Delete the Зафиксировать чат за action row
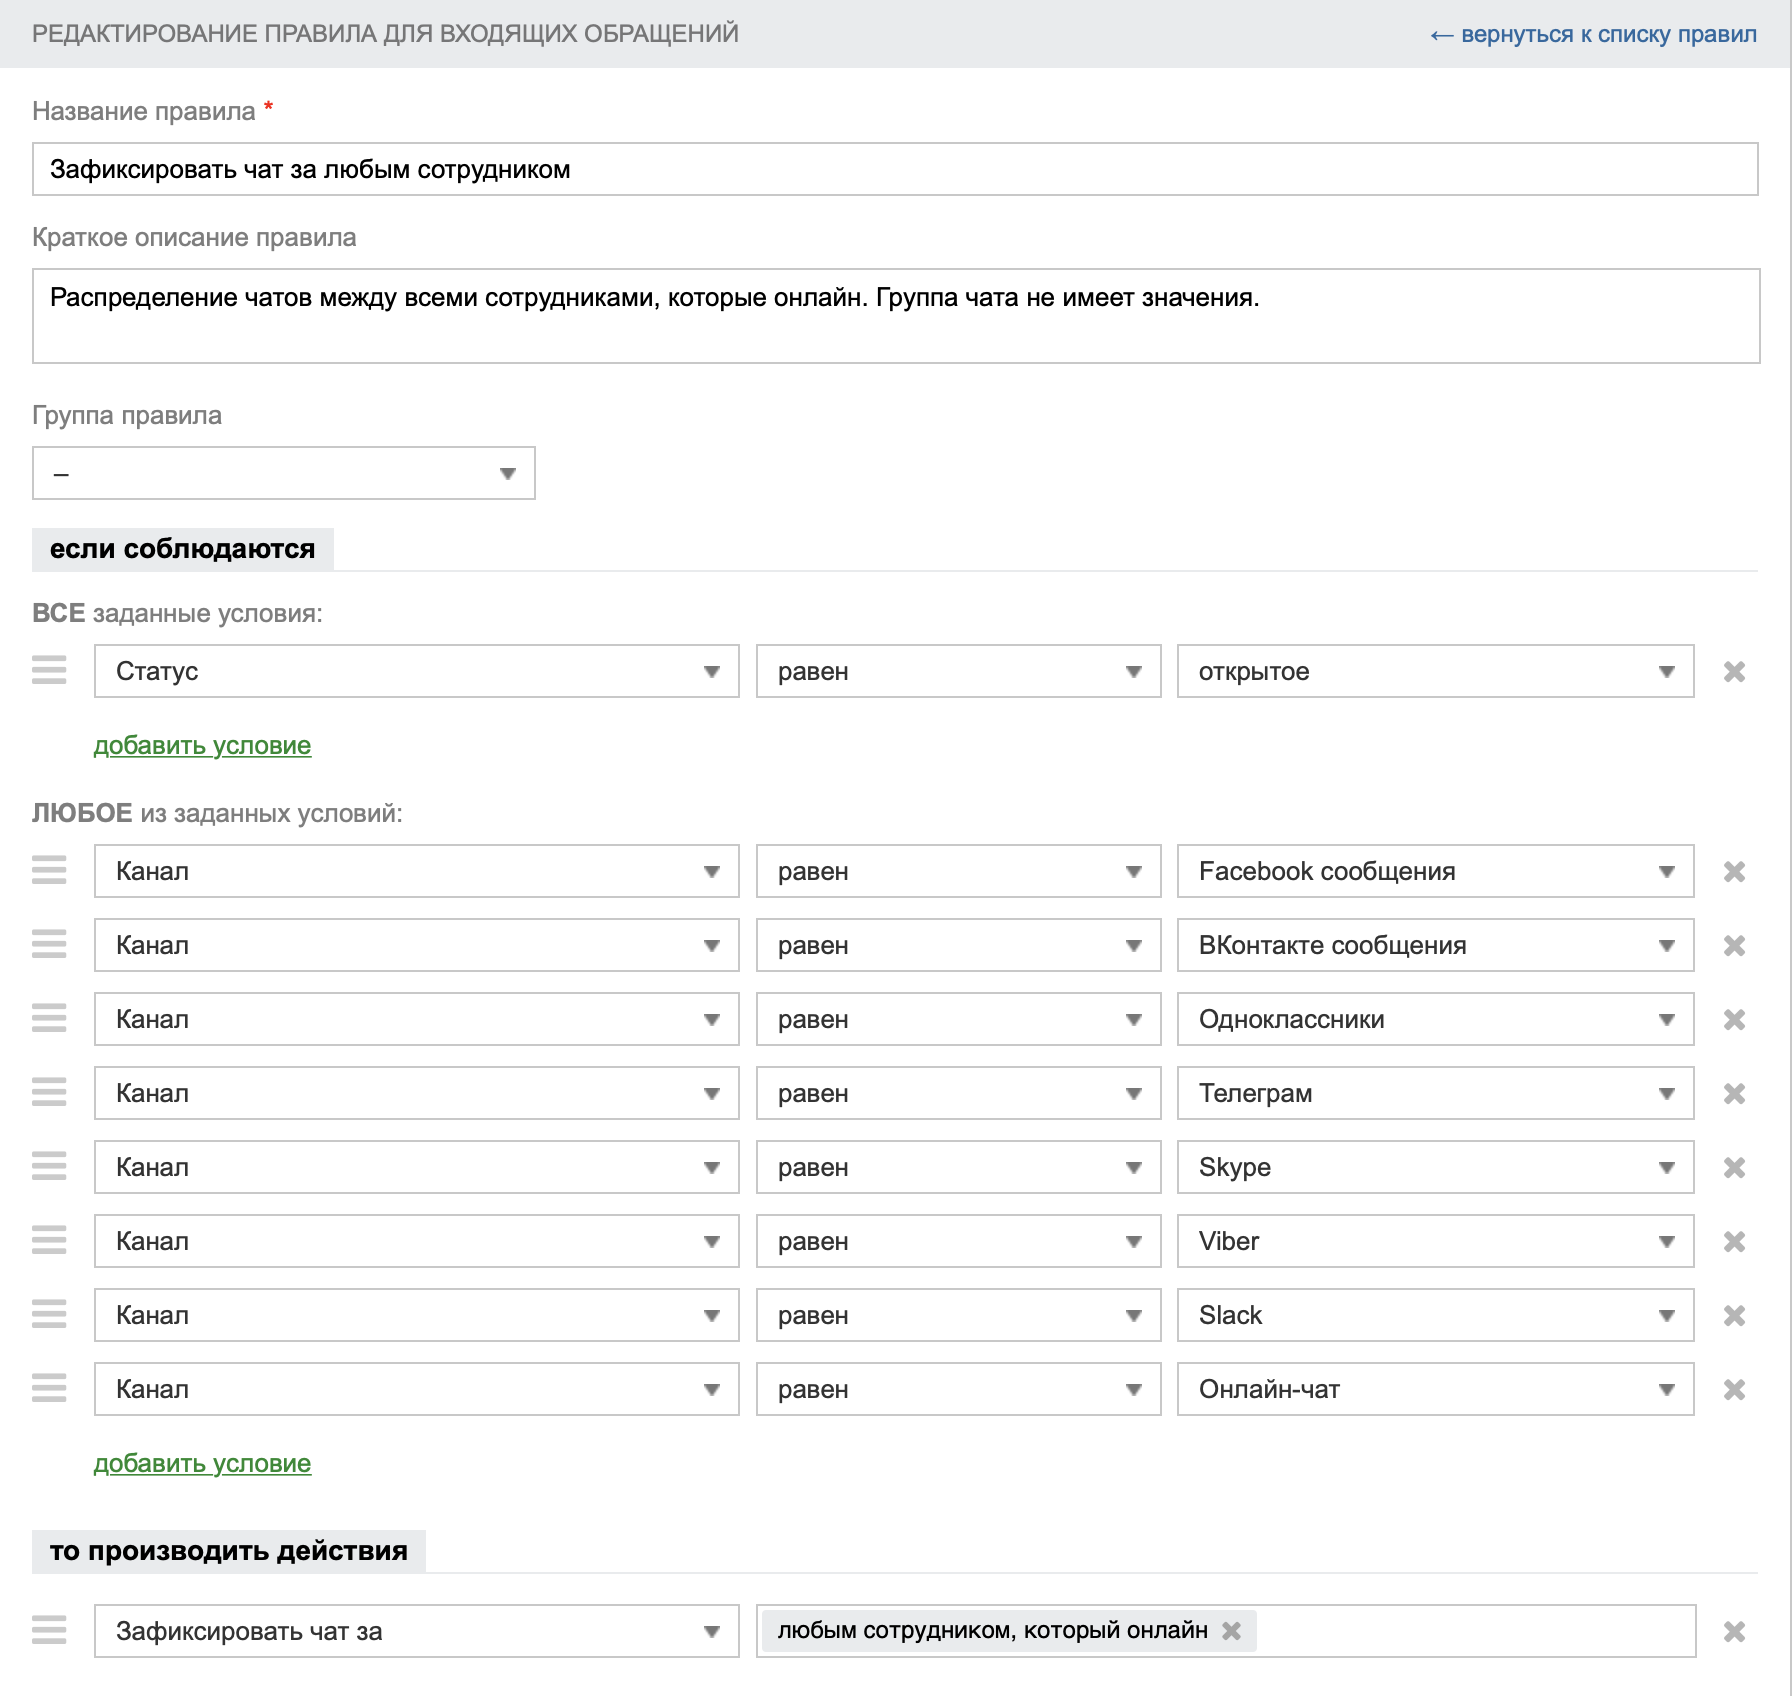Screen dimensions: 1792x1696 point(1734,1632)
